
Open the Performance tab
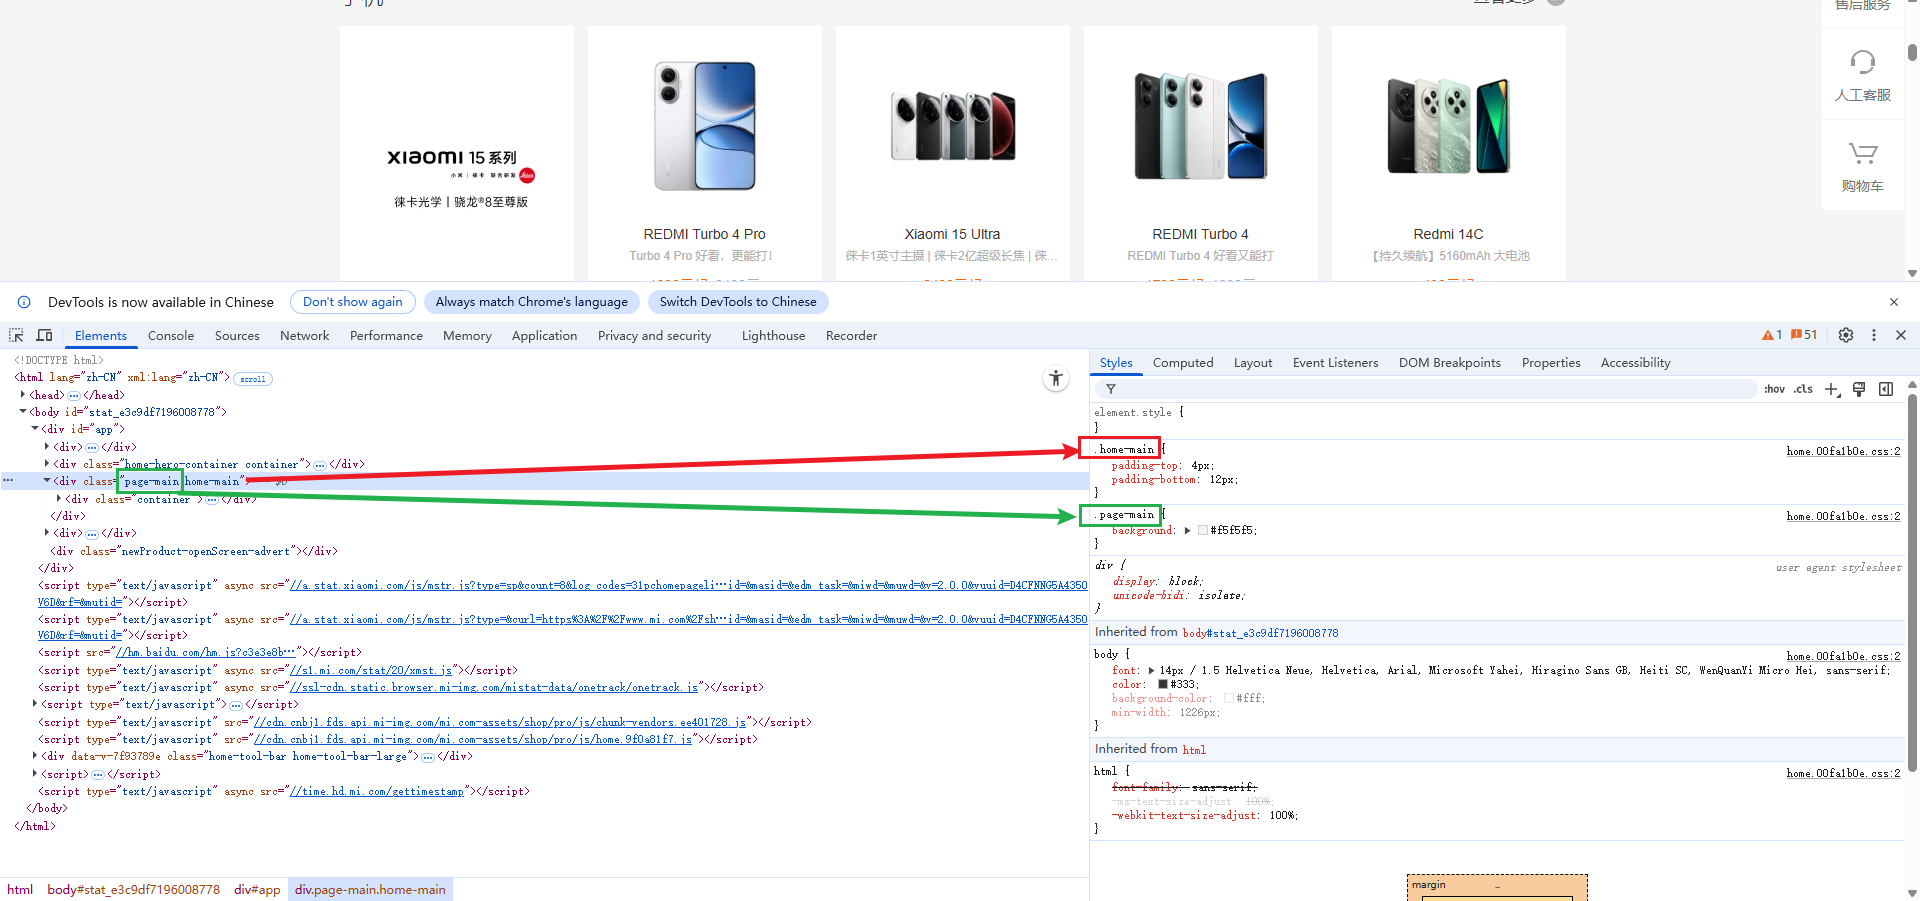pos(386,336)
